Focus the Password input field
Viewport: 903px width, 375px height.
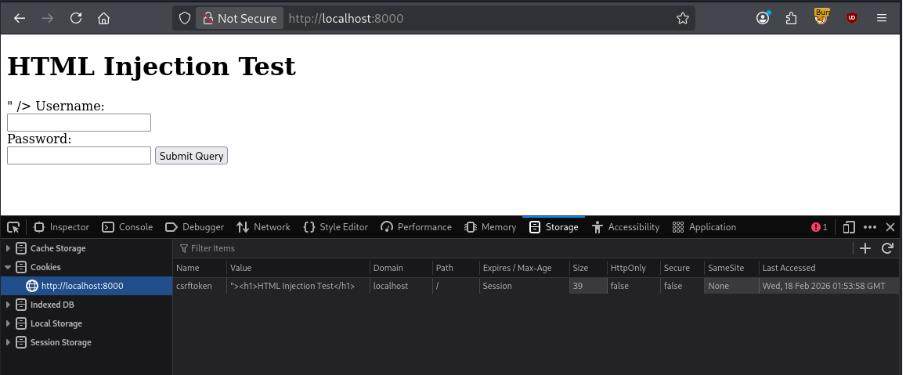pos(79,156)
